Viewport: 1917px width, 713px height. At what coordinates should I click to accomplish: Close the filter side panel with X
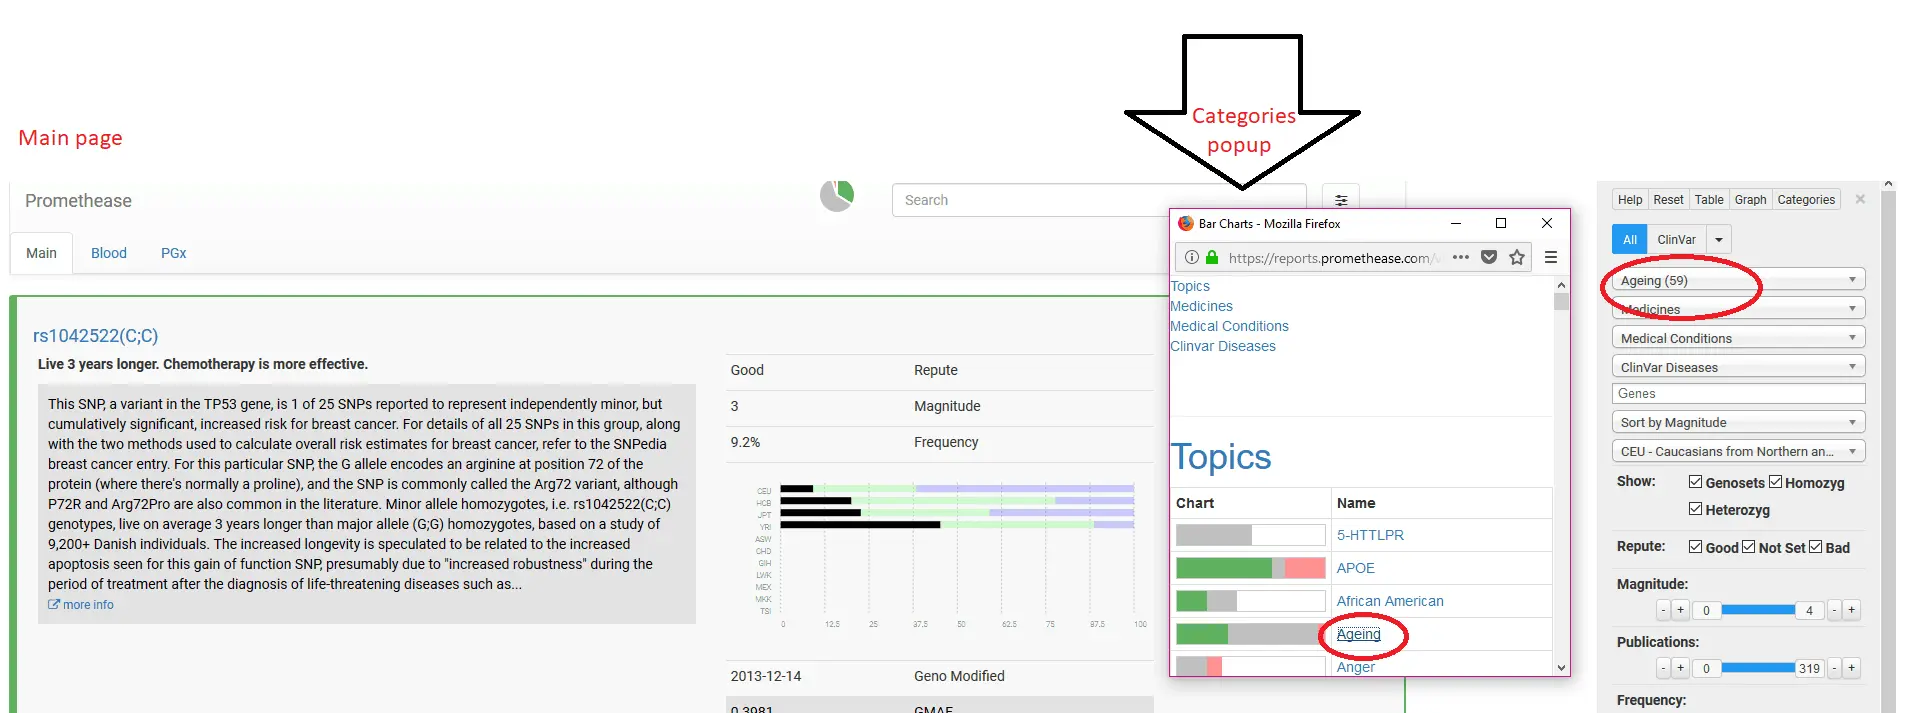(1860, 199)
